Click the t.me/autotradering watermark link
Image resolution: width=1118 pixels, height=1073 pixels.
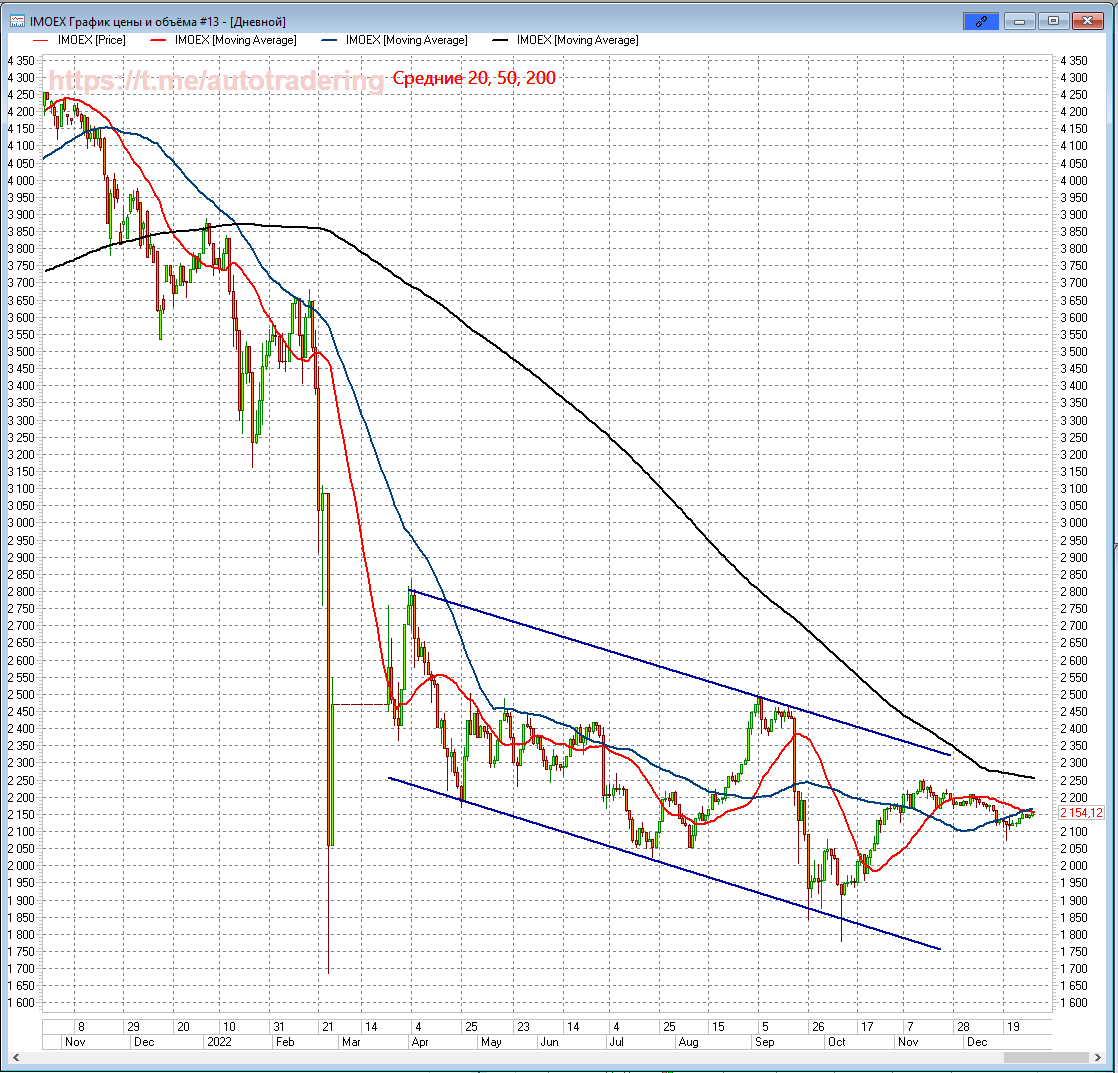pos(216,81)
